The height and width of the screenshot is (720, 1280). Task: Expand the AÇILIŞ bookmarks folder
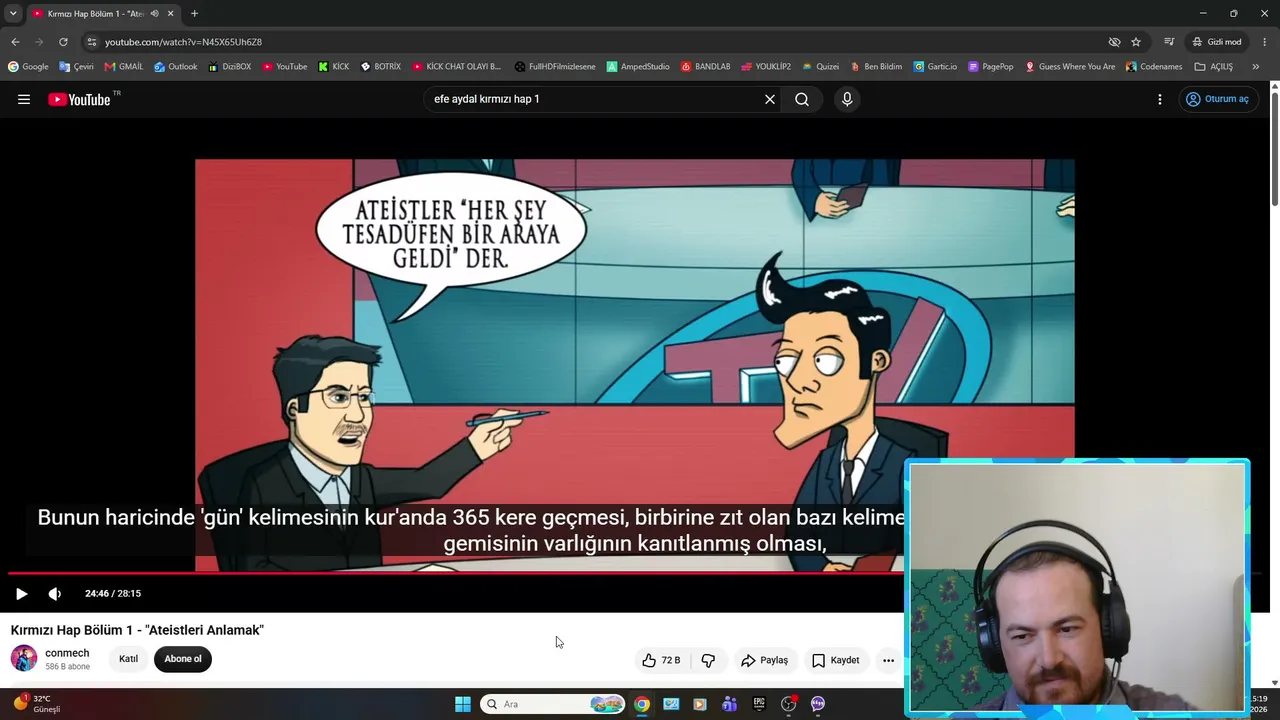(x=1214, y=67)
